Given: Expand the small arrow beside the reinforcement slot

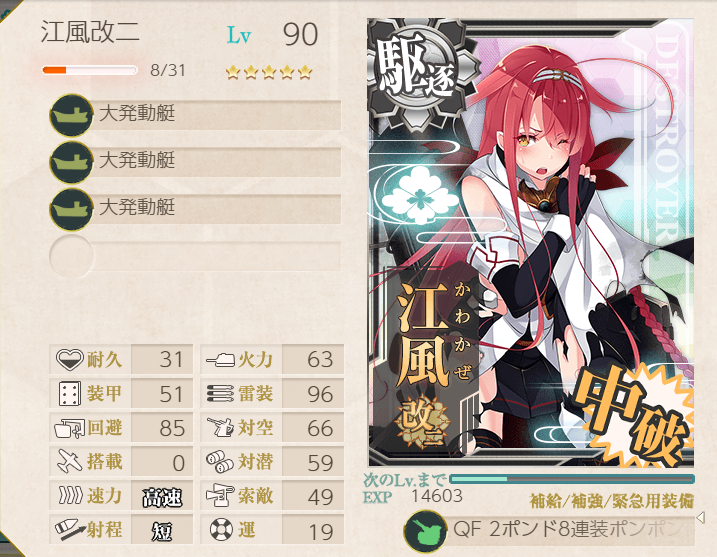Looking at the screenshot, I should pyautogui.click(x=700, y=518).
